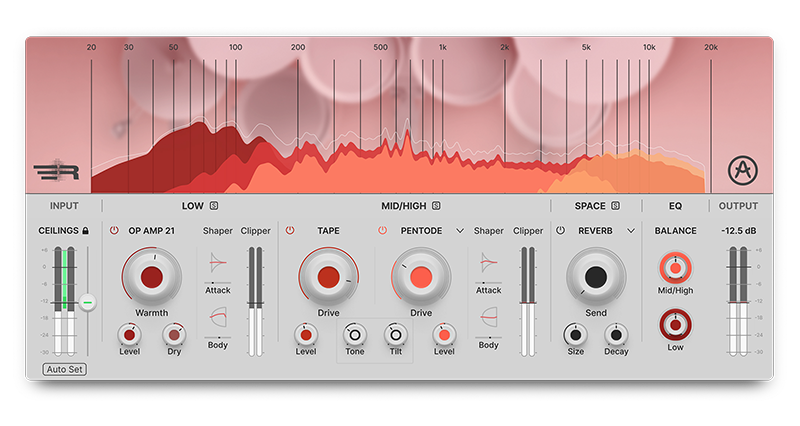Toggle the OP AMP 21 power button

(x=114, y=231)
